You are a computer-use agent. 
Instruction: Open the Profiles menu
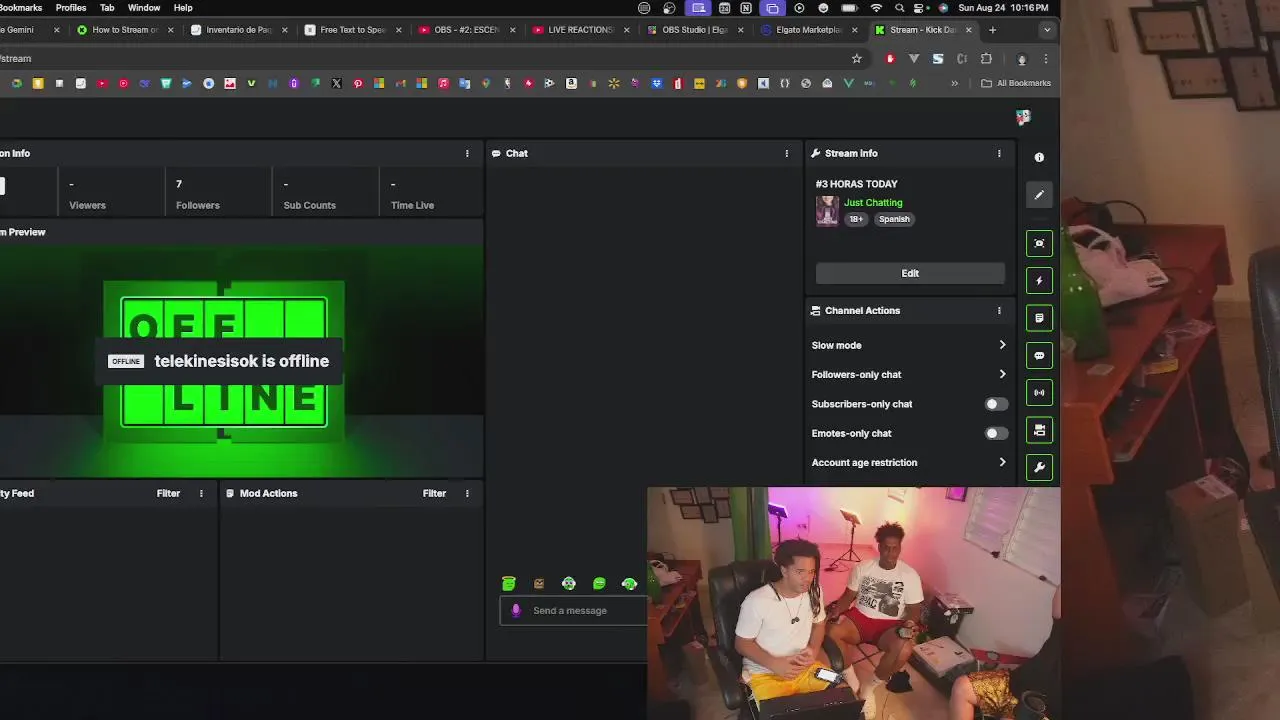point(70,8)
